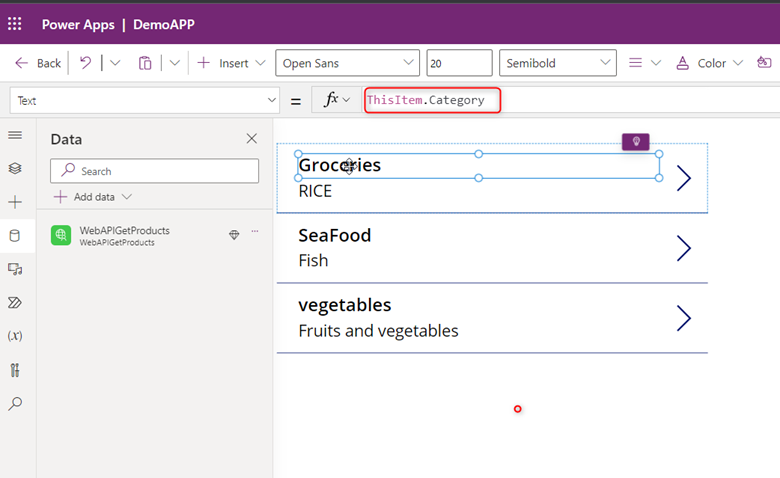The width and height of the screenshot is (780, 478).
Task: Open the Color picker in toolbar
Action: point(711,63)
